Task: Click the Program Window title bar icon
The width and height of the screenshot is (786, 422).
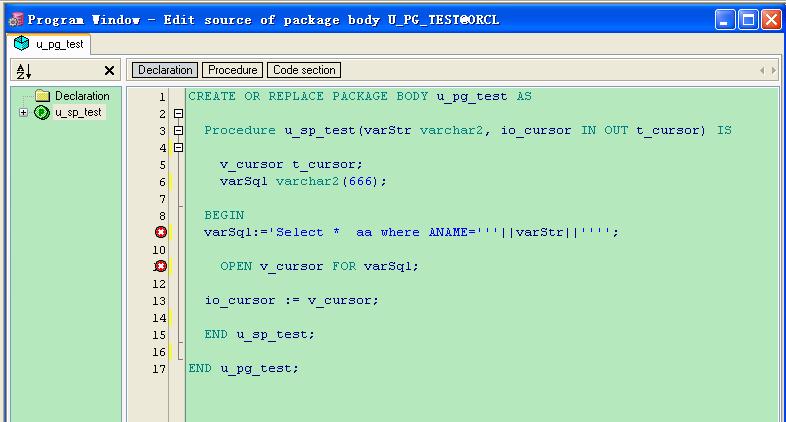Action: (16, 20)
